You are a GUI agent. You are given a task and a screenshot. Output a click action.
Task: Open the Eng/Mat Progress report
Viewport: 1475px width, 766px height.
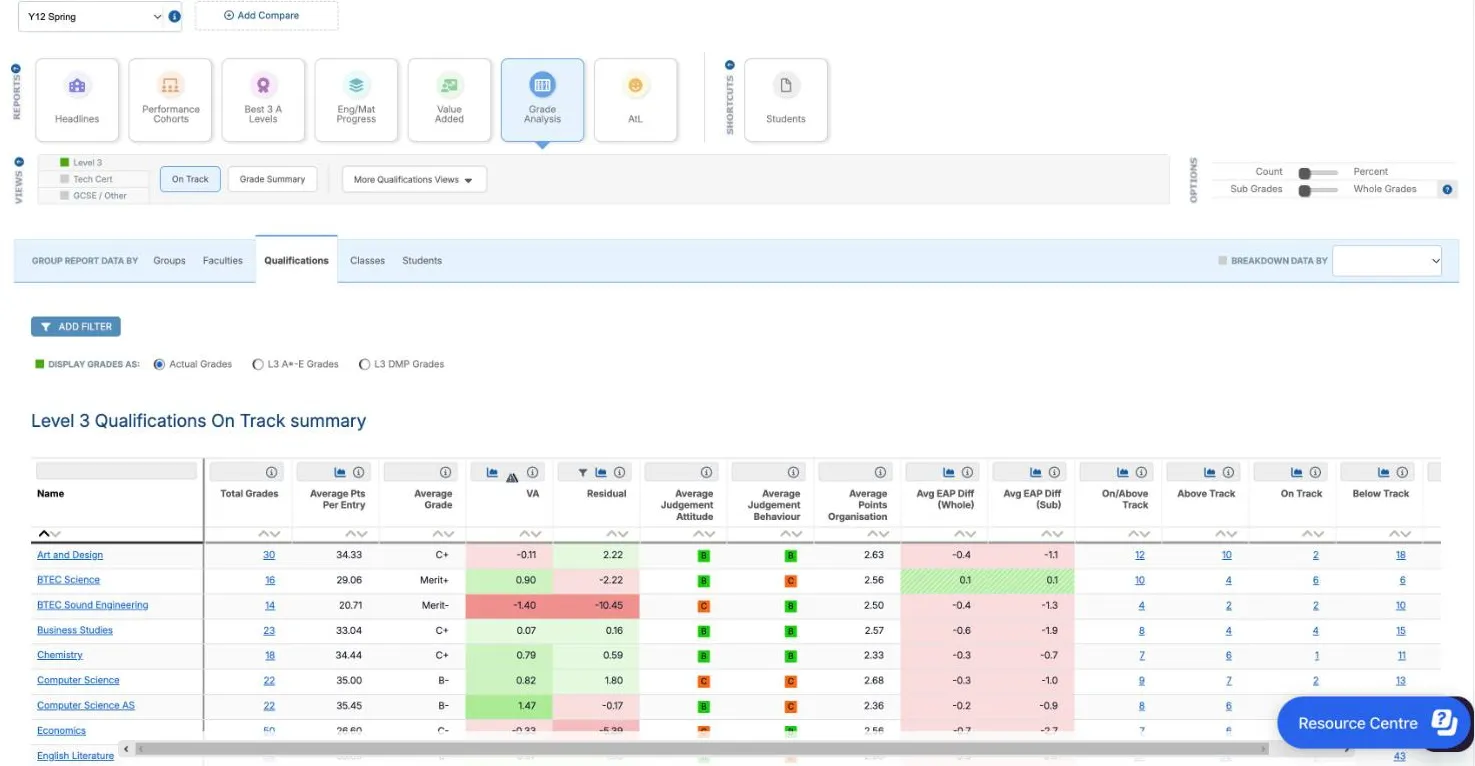[356, 100]
